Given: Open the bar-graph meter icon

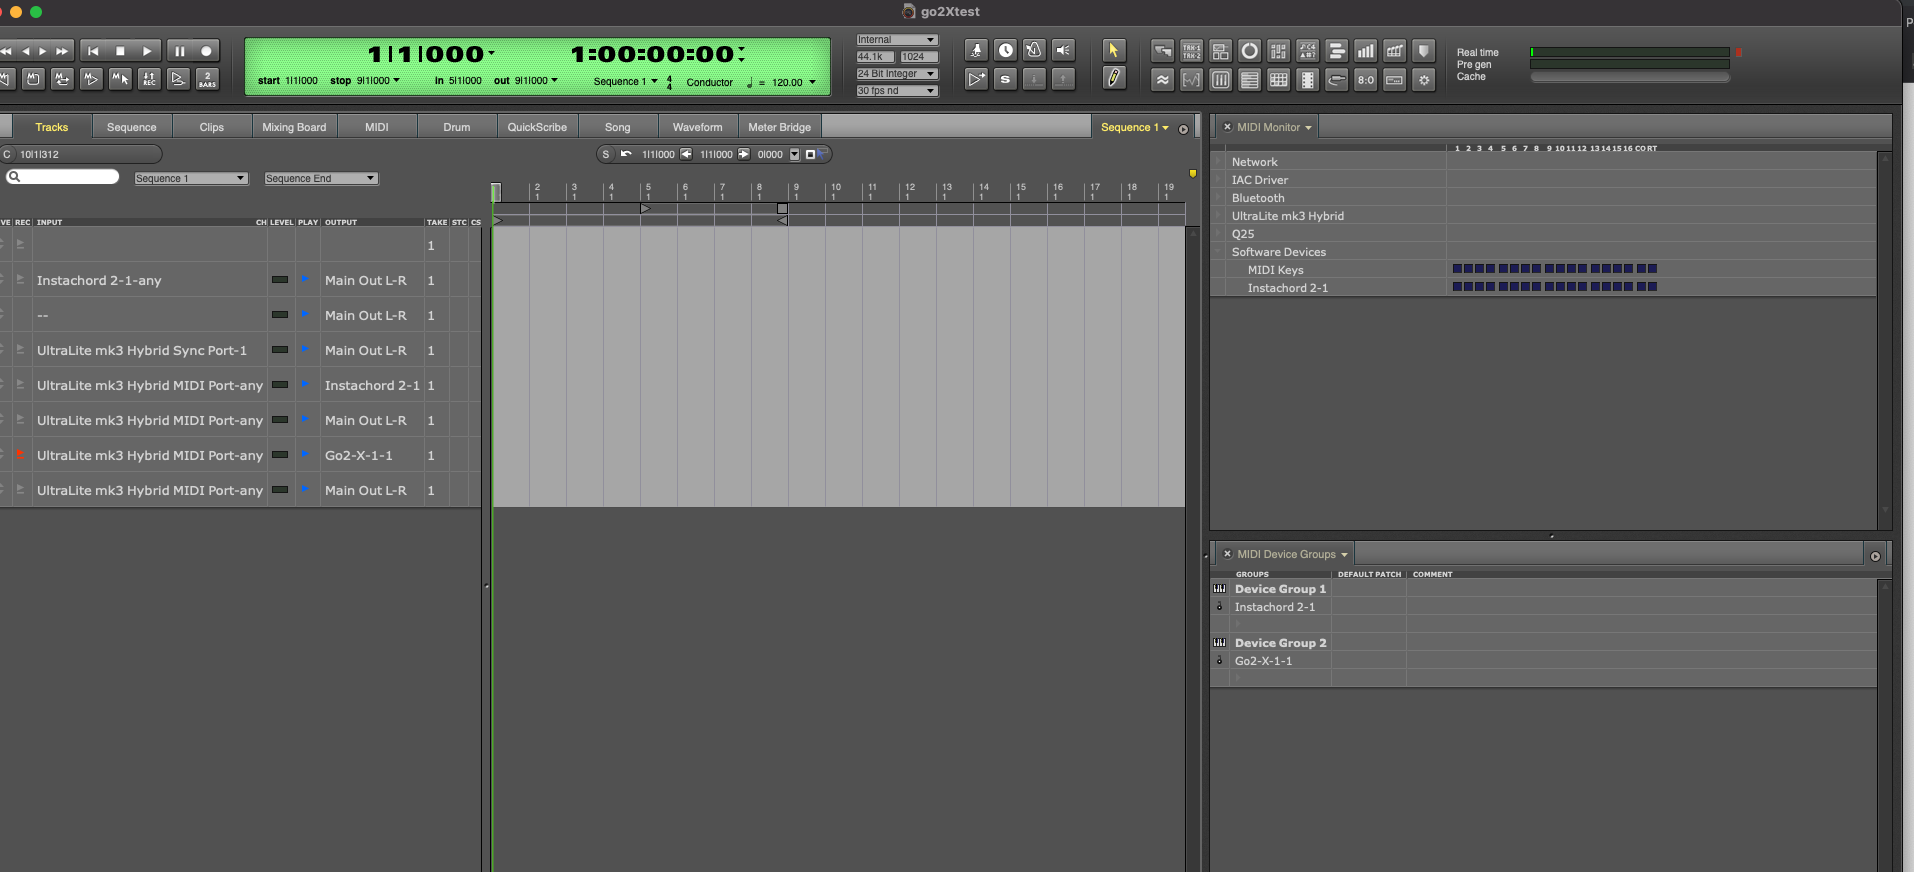Looking at the screenshot, I should 1365,51.
